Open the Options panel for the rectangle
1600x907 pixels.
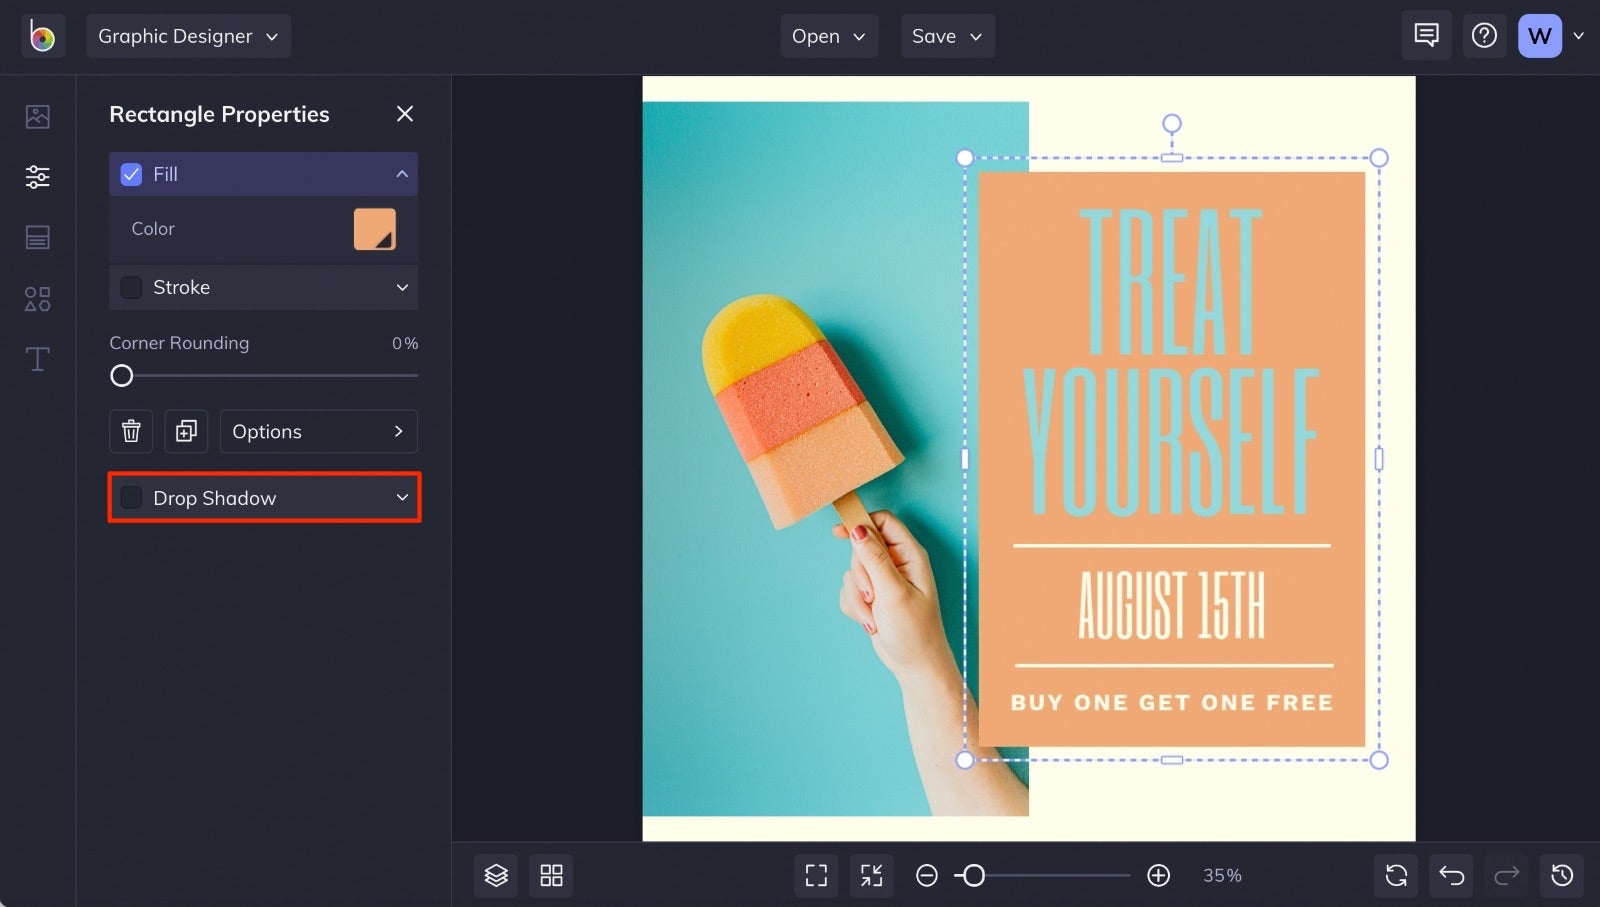coord(318,431)
